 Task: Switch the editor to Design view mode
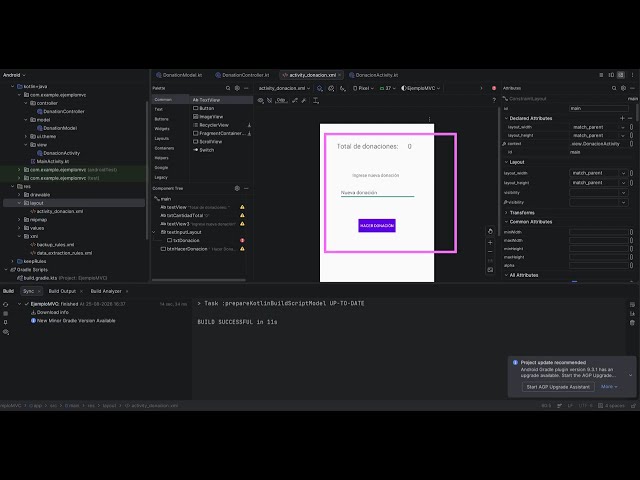(621, 75)
